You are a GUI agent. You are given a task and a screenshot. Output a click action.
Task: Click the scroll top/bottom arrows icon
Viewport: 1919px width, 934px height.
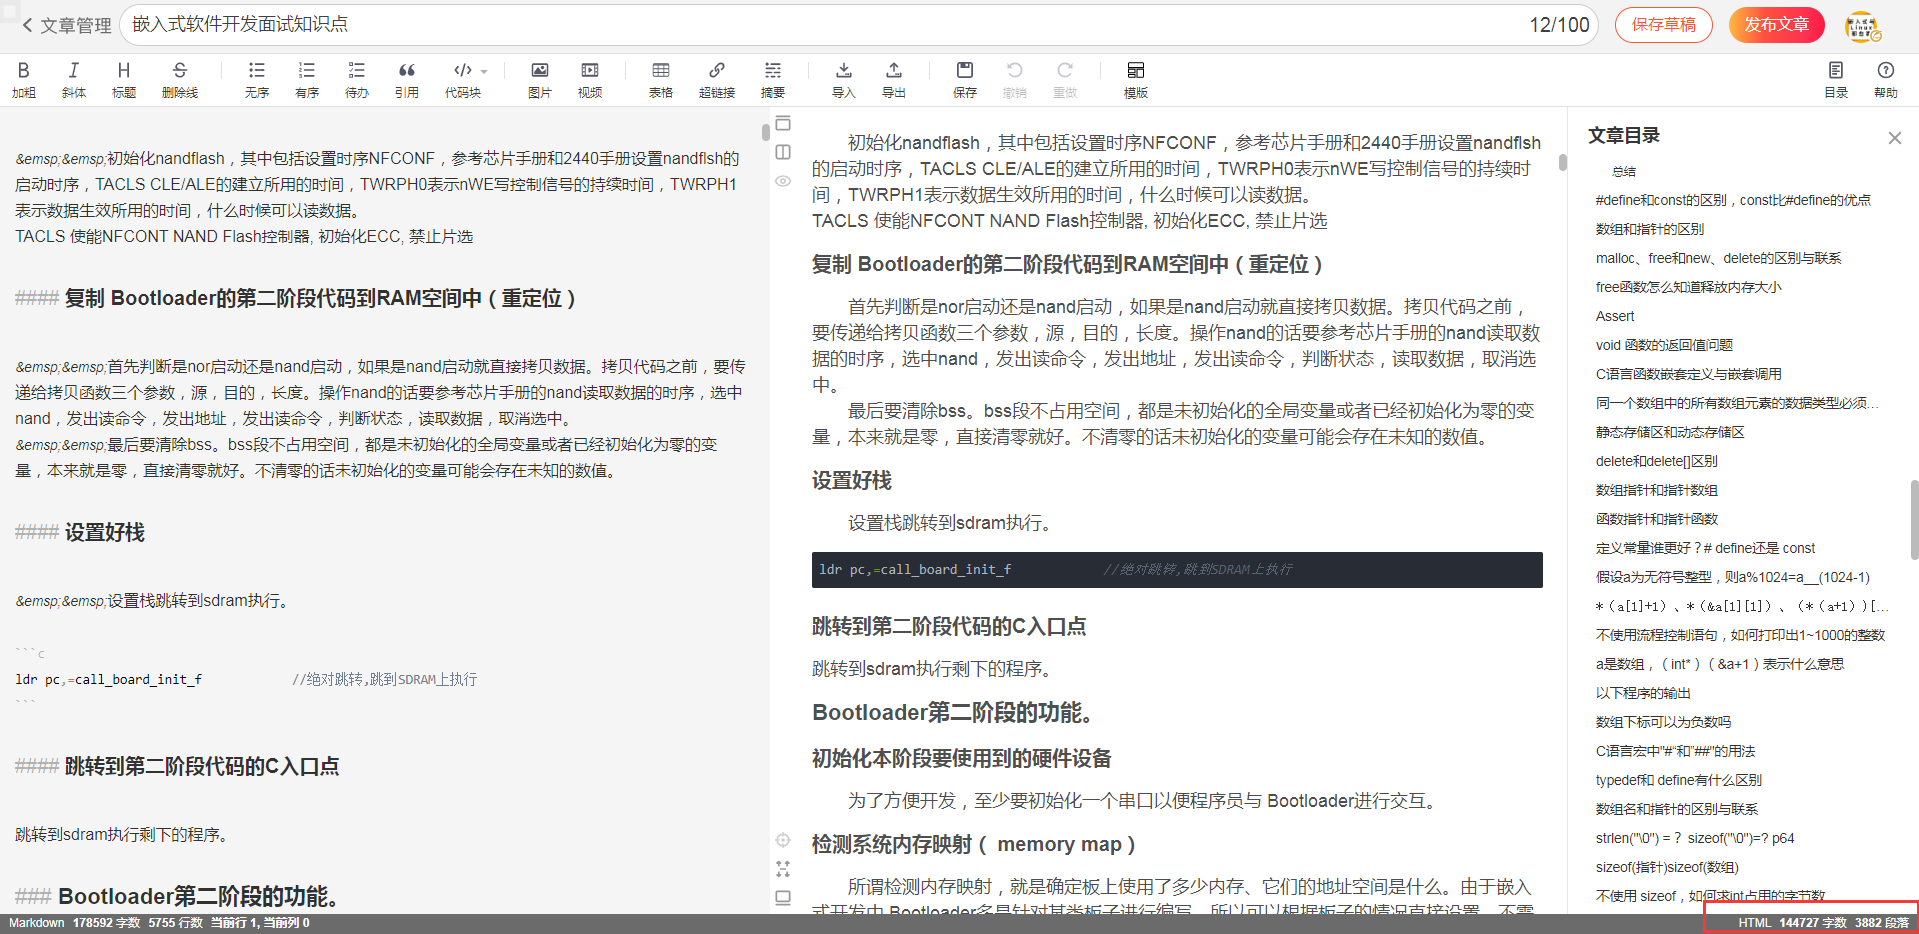point(783,869)
